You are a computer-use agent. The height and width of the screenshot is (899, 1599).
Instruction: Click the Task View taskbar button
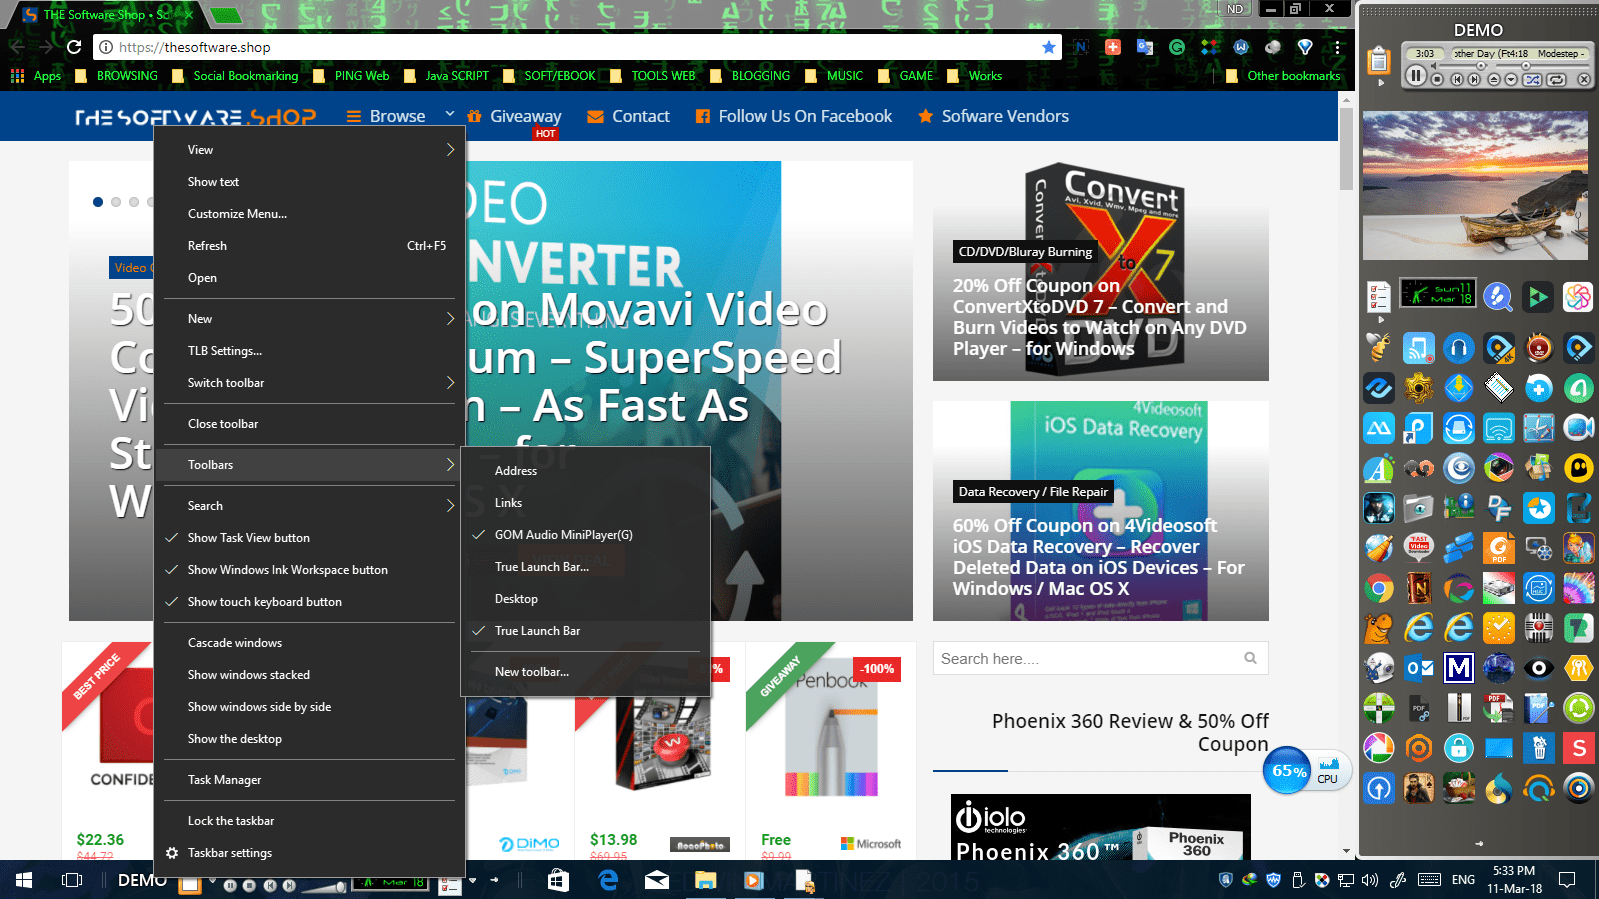click(x=72, y=880)
